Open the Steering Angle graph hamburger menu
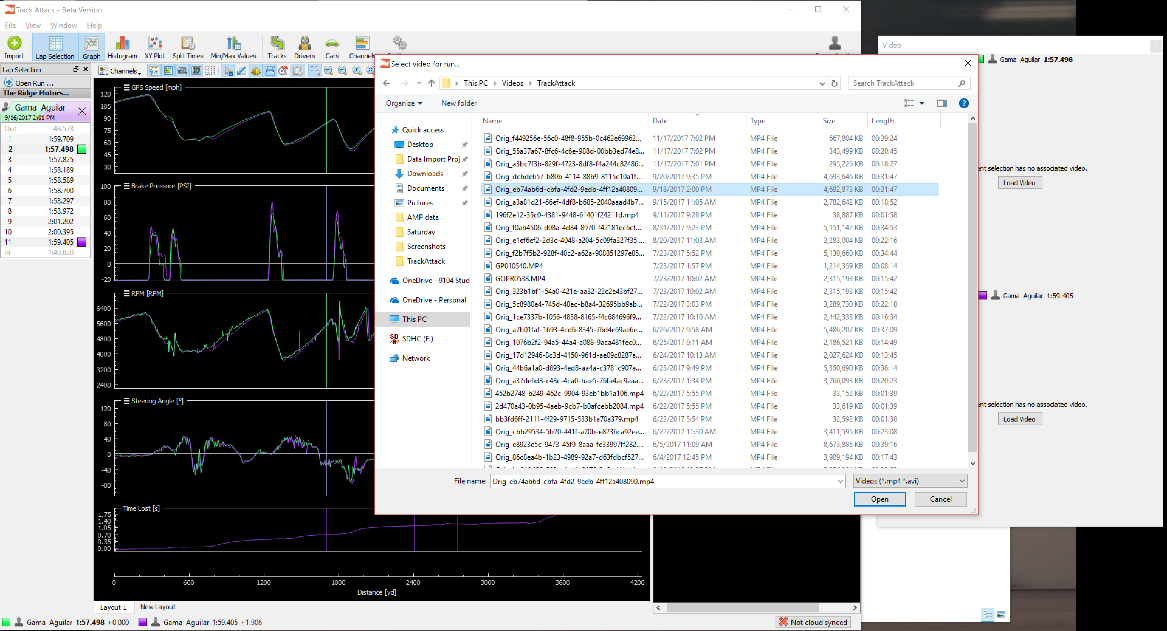1167x631 pixels. (127, 401)
